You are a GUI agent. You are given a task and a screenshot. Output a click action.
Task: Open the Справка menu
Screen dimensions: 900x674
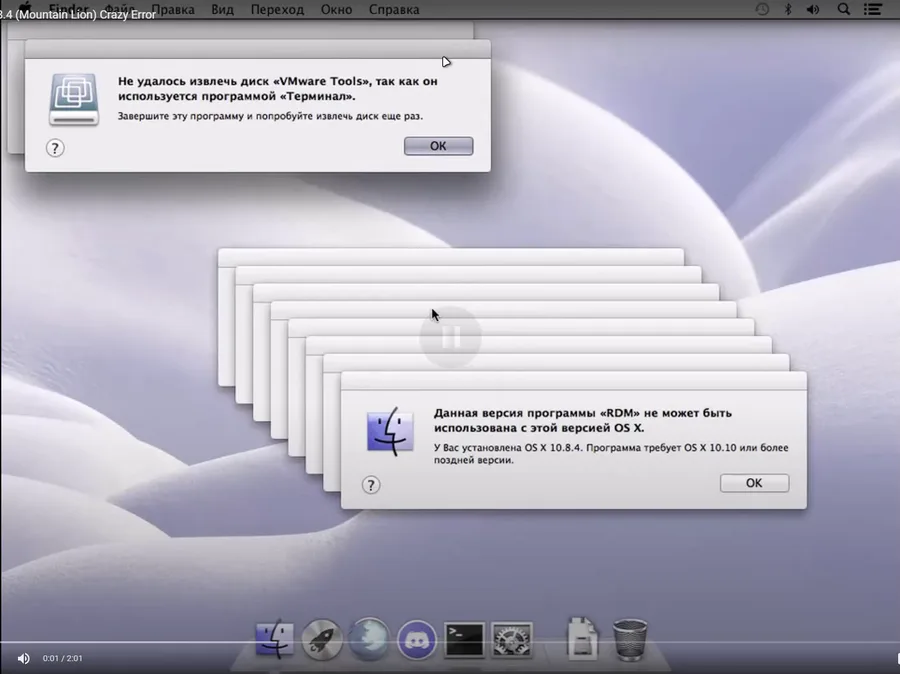coord(394,9)
